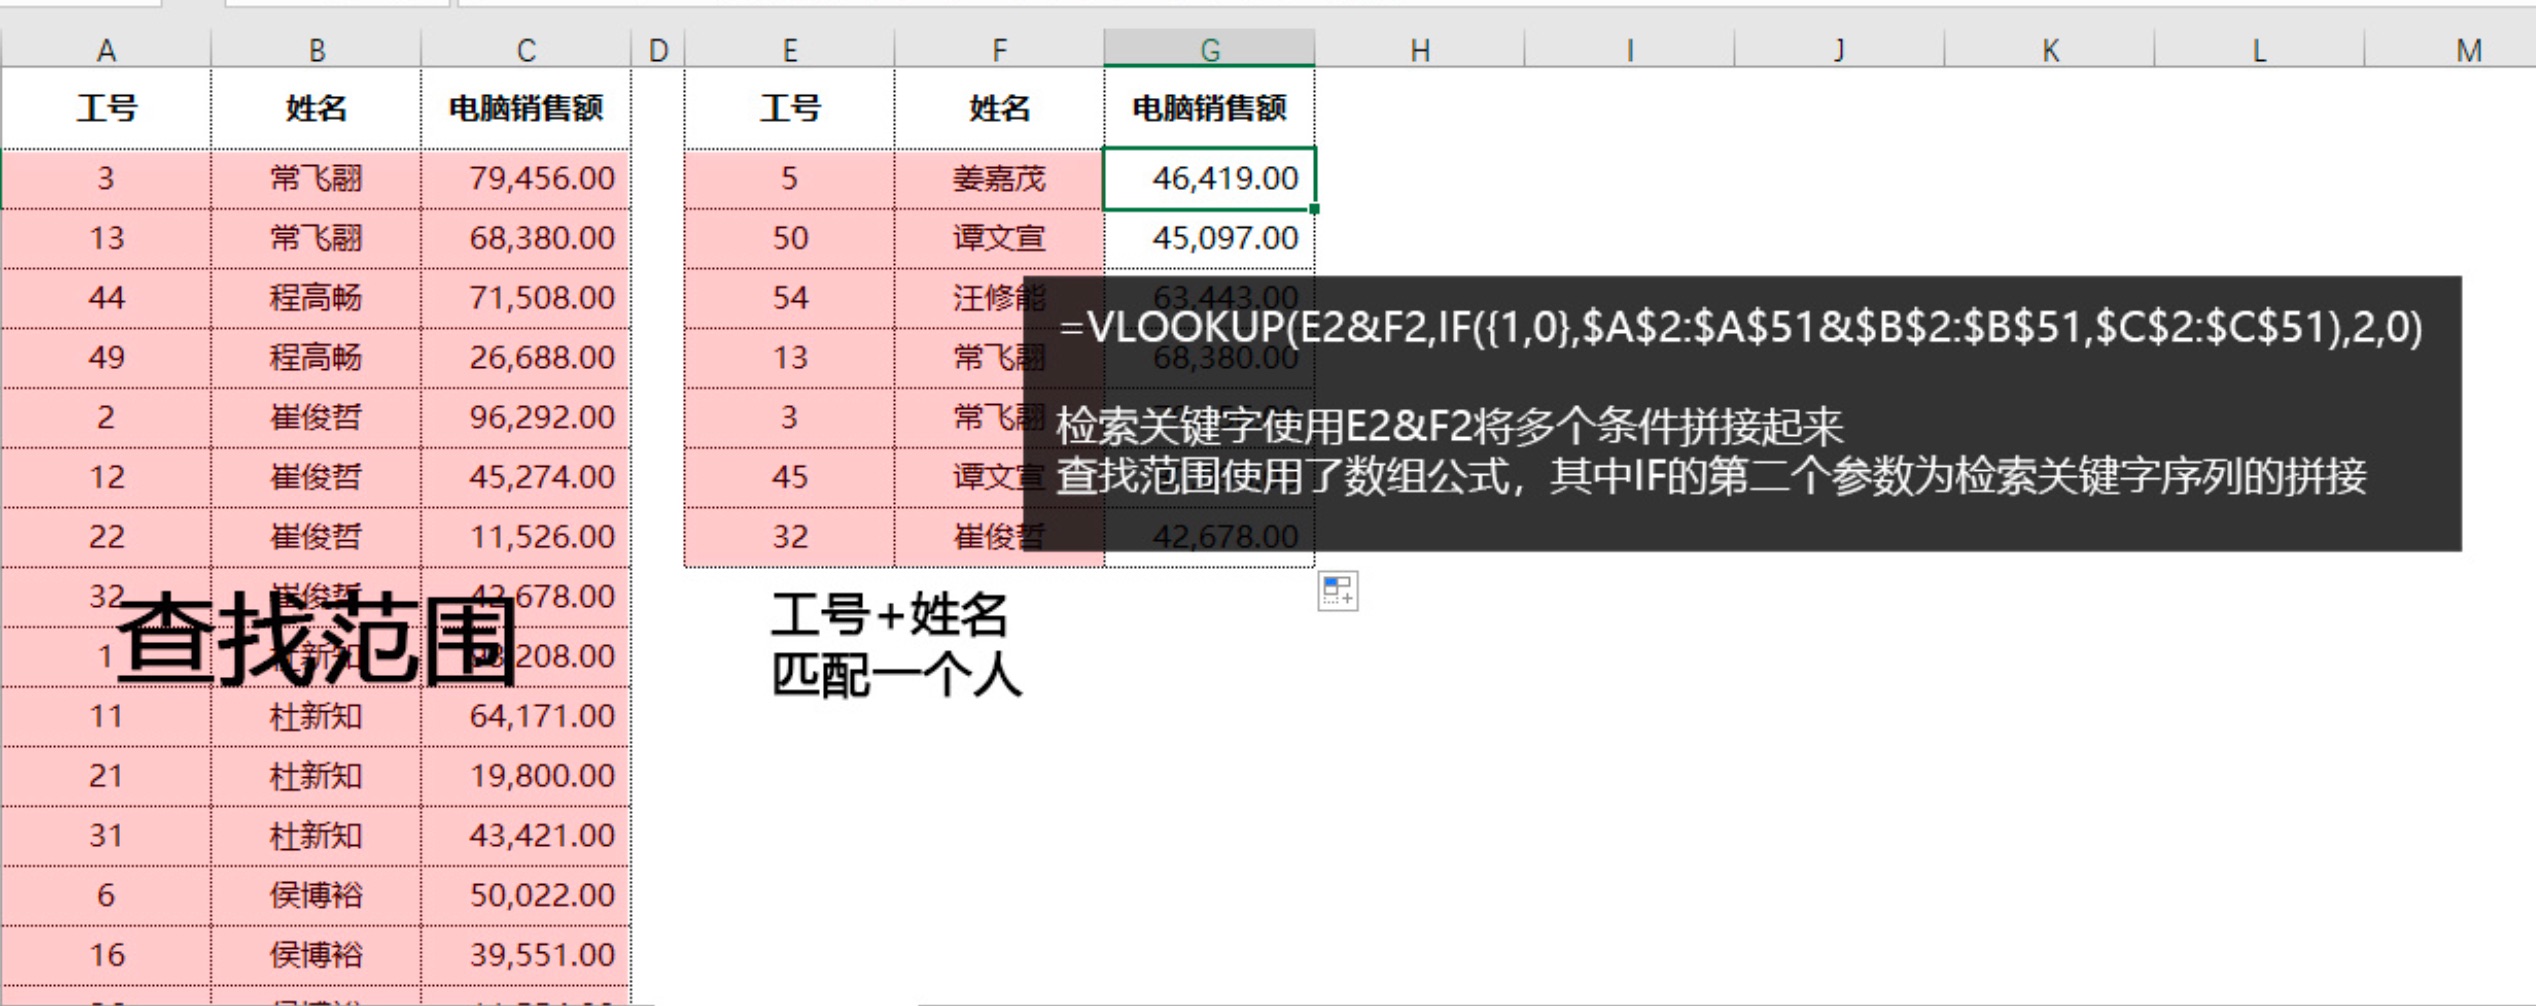Select 工号 5 in column E
Image resolution: width=2536 pixels, height=1006 pixels.
(790, 179)
